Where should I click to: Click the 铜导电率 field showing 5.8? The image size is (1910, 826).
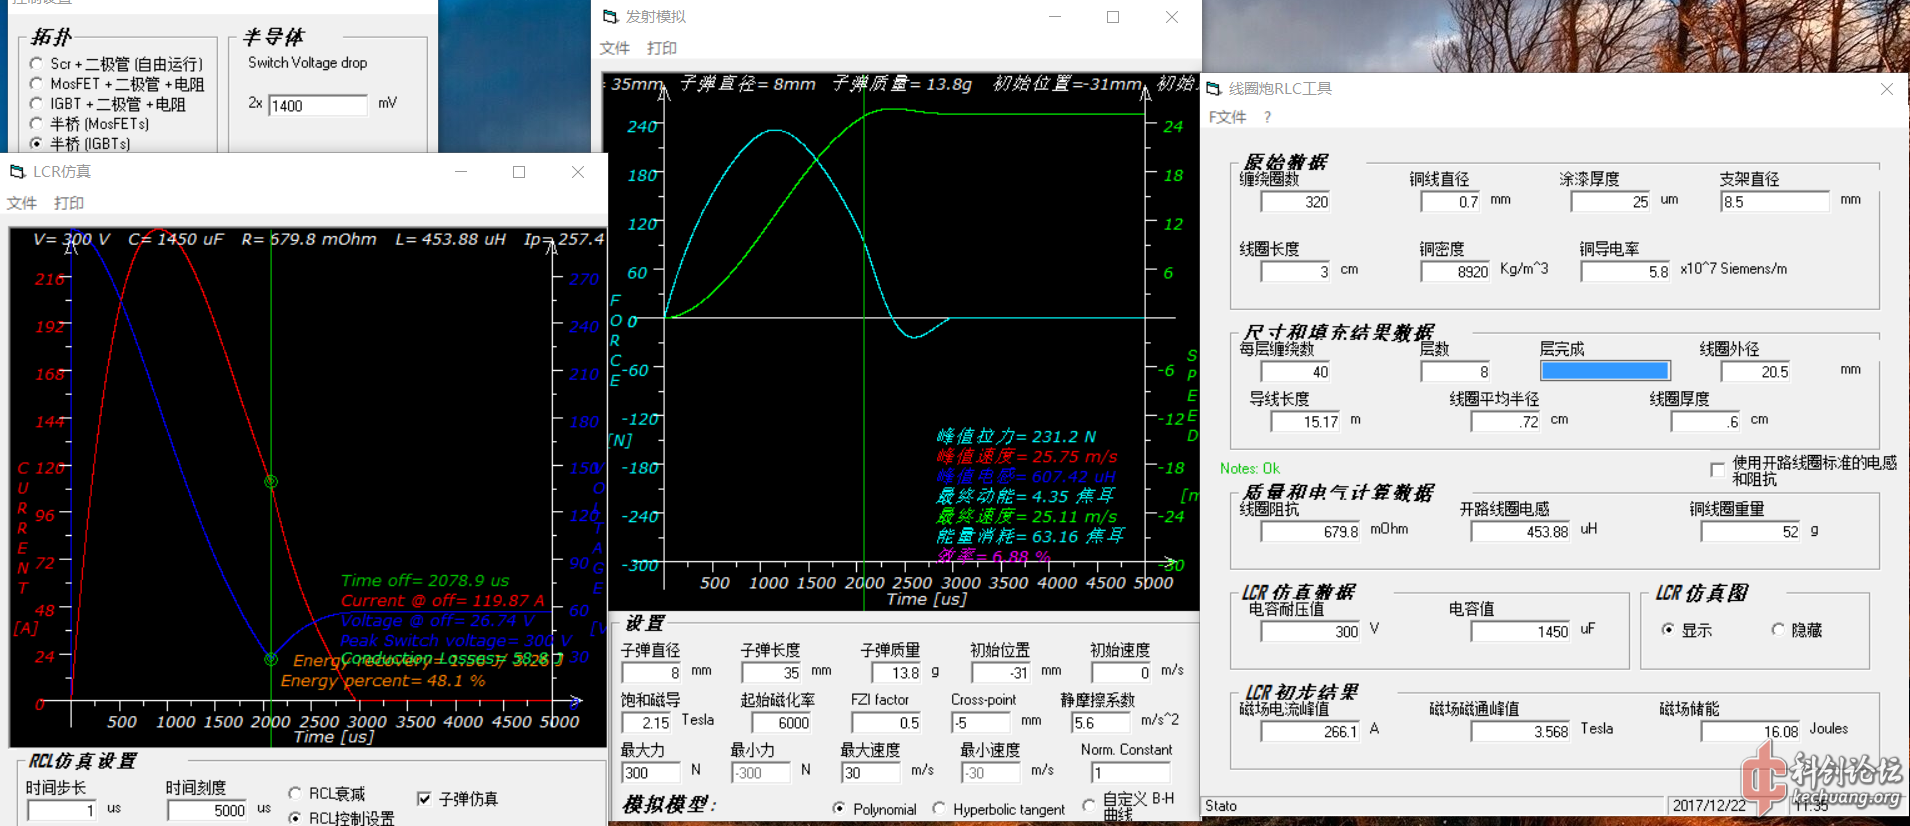1626,271
